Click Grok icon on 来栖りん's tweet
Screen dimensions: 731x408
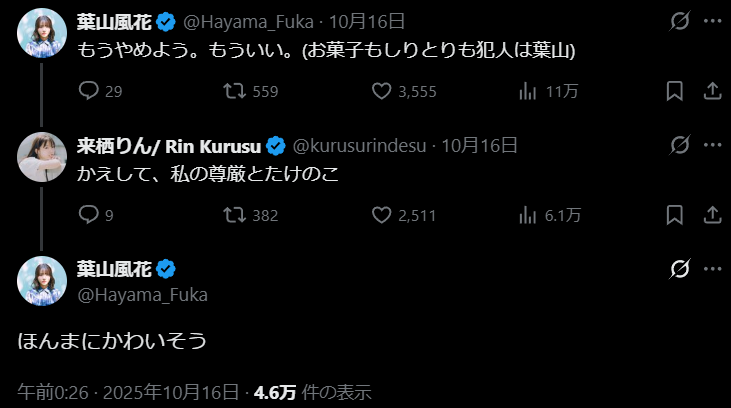[x=680, y=145]
